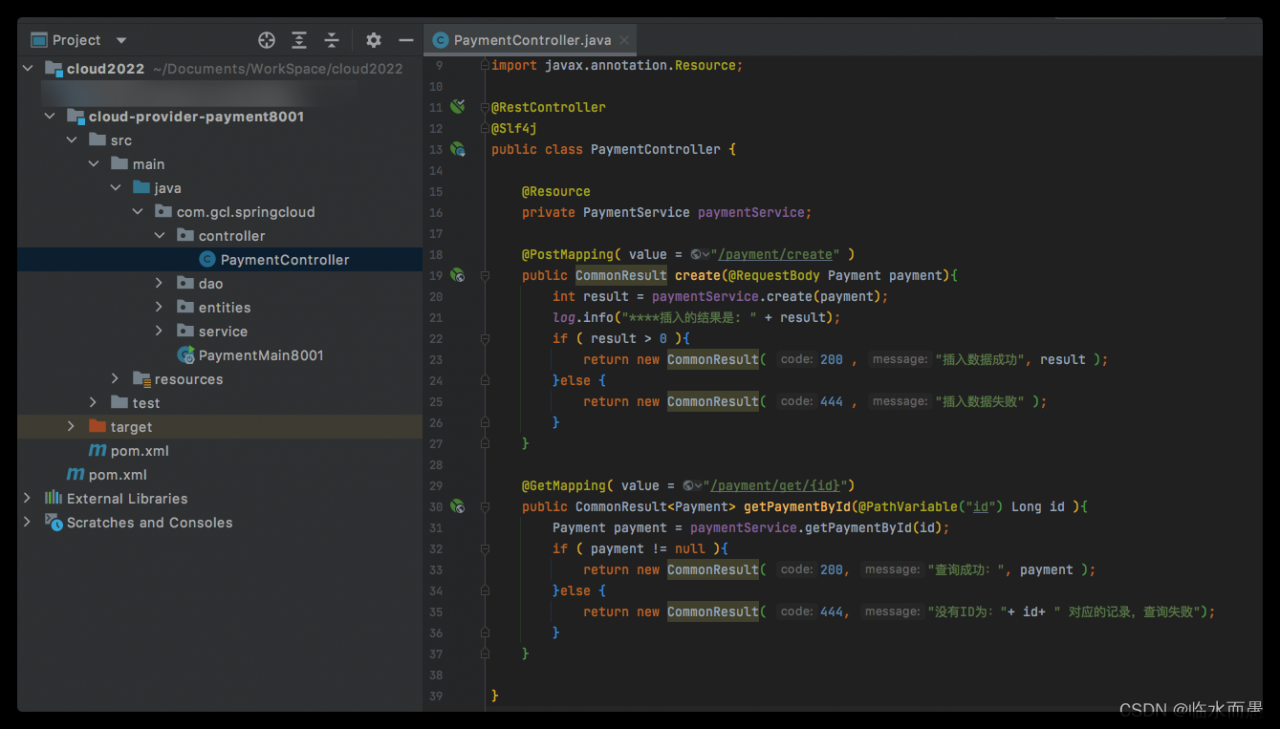Collapse the java folder
1280x729 pixels.
116,188
